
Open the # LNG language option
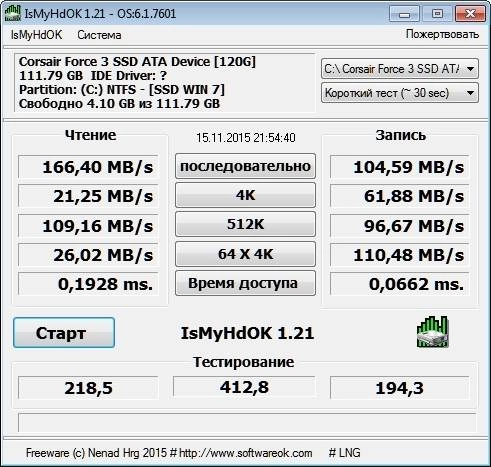point(344,453)
